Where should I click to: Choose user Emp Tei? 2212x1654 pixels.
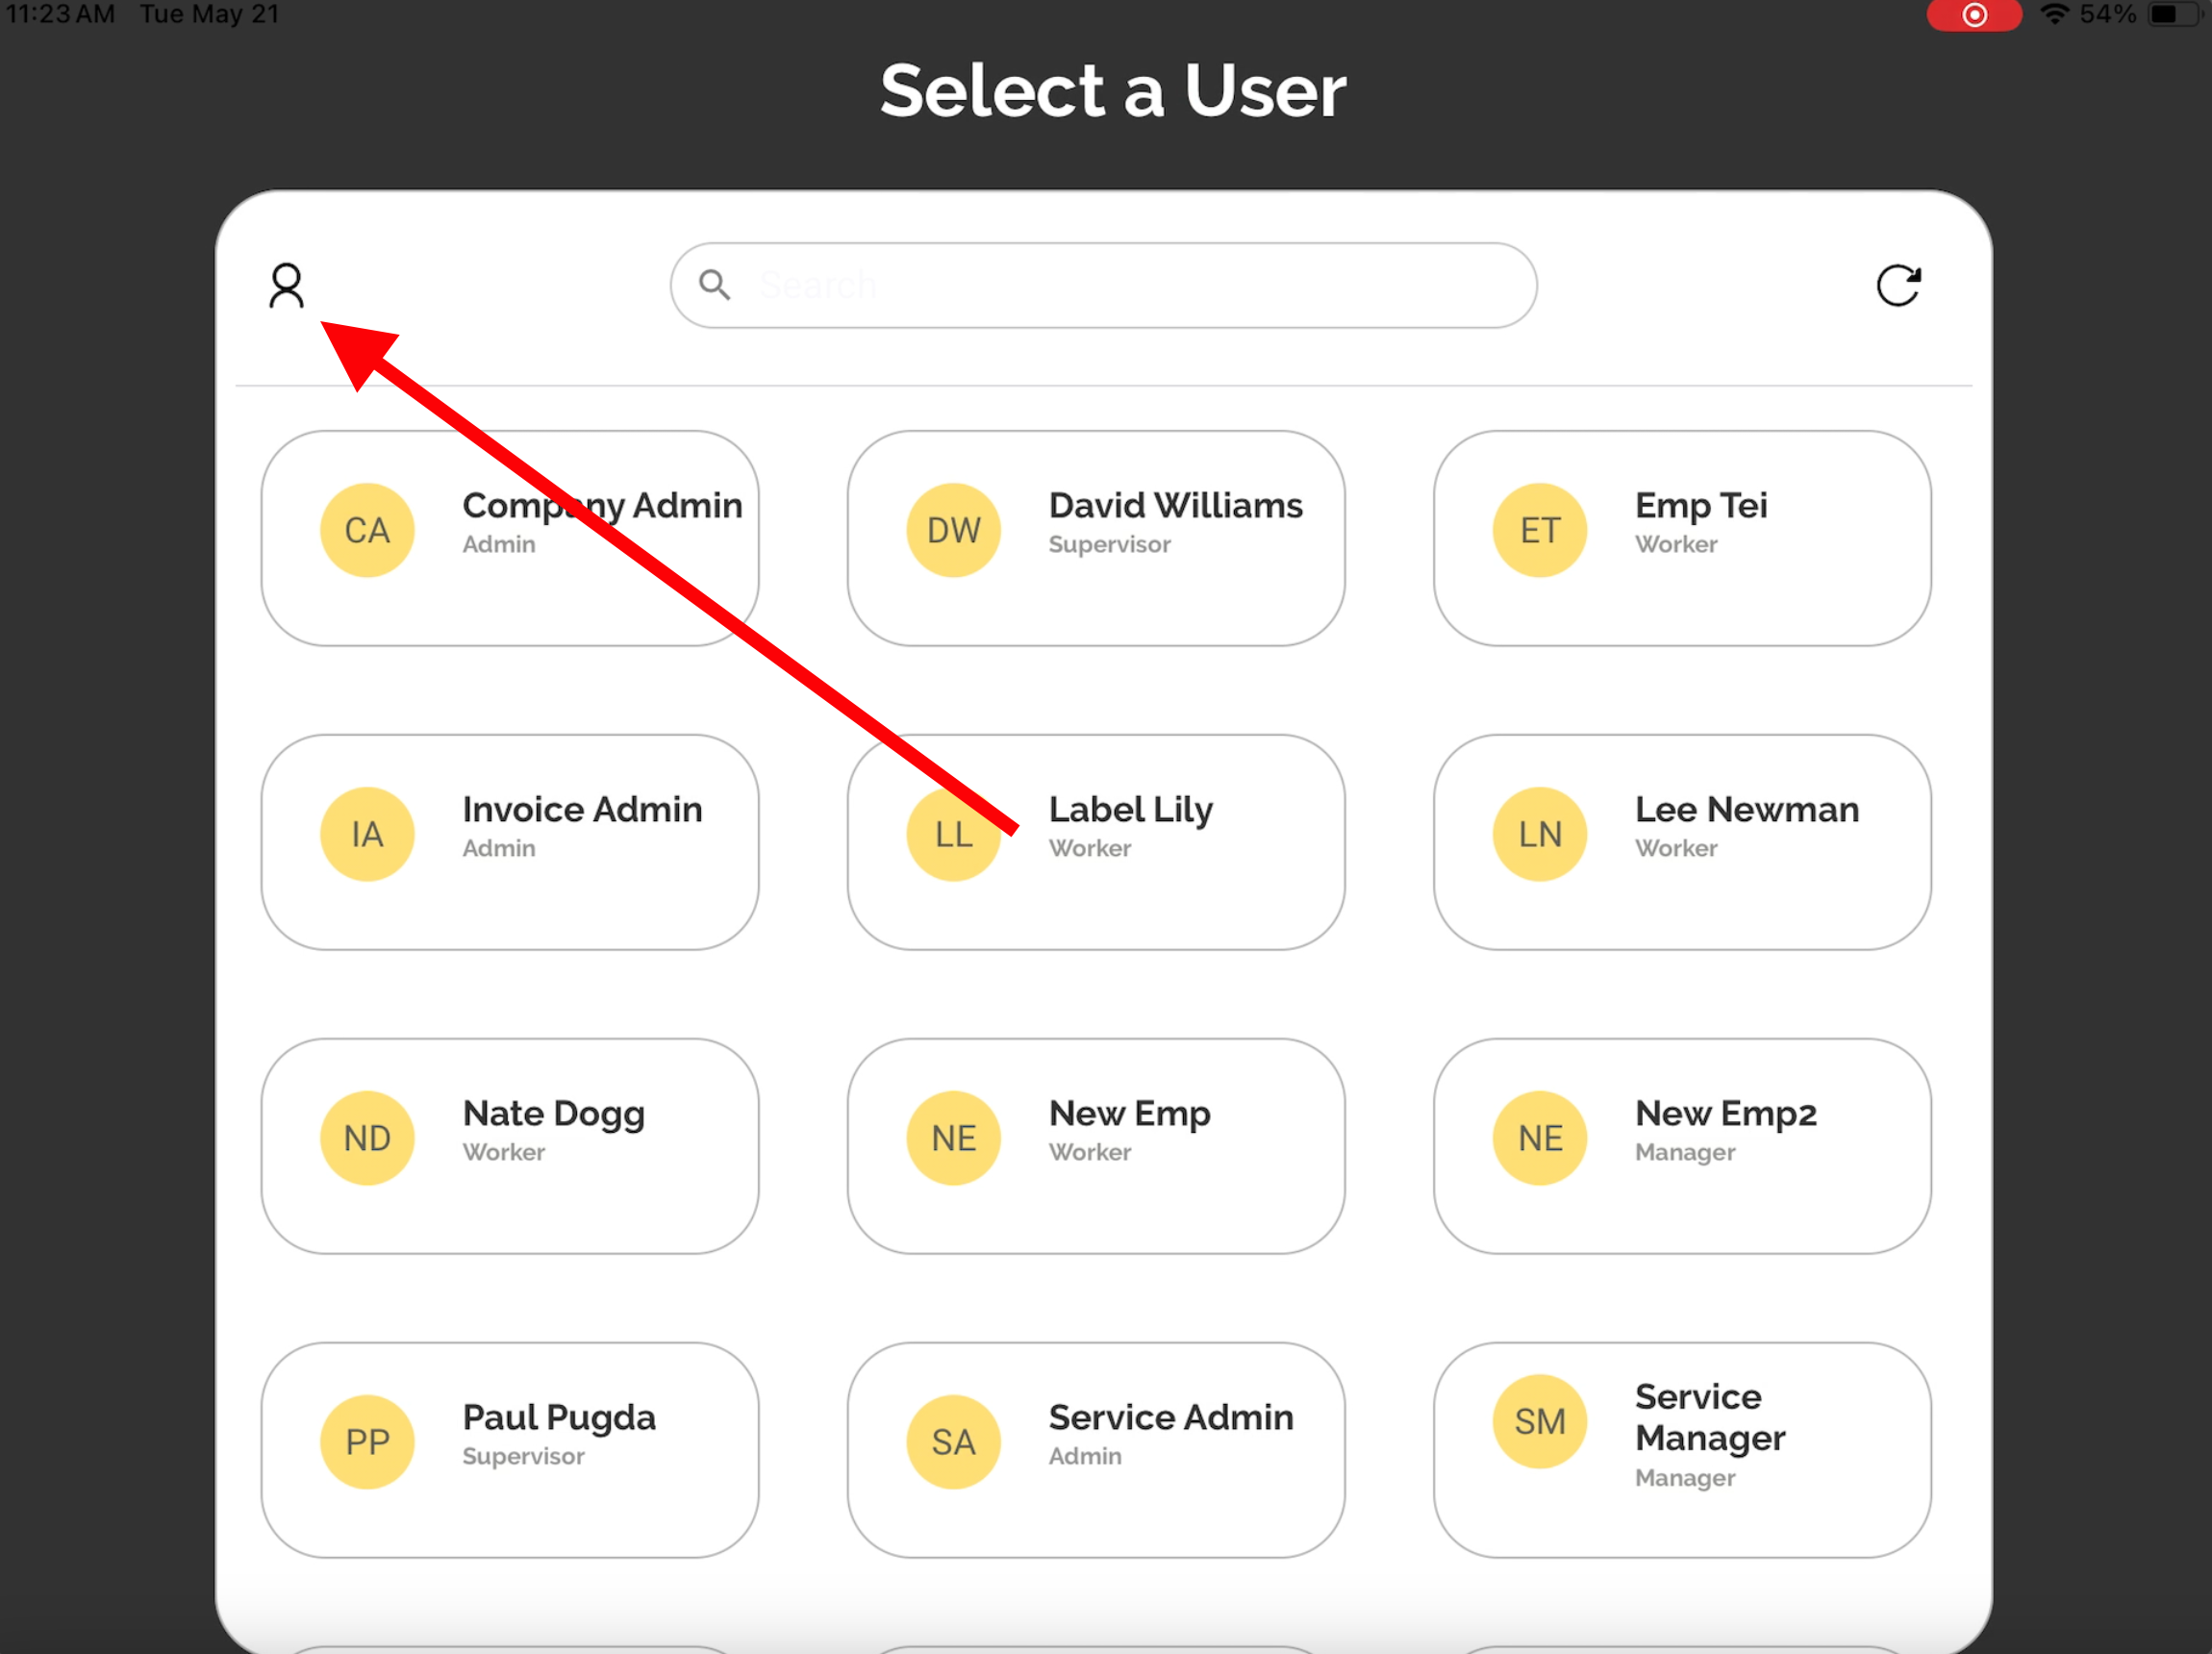(x=1682, y=538)
